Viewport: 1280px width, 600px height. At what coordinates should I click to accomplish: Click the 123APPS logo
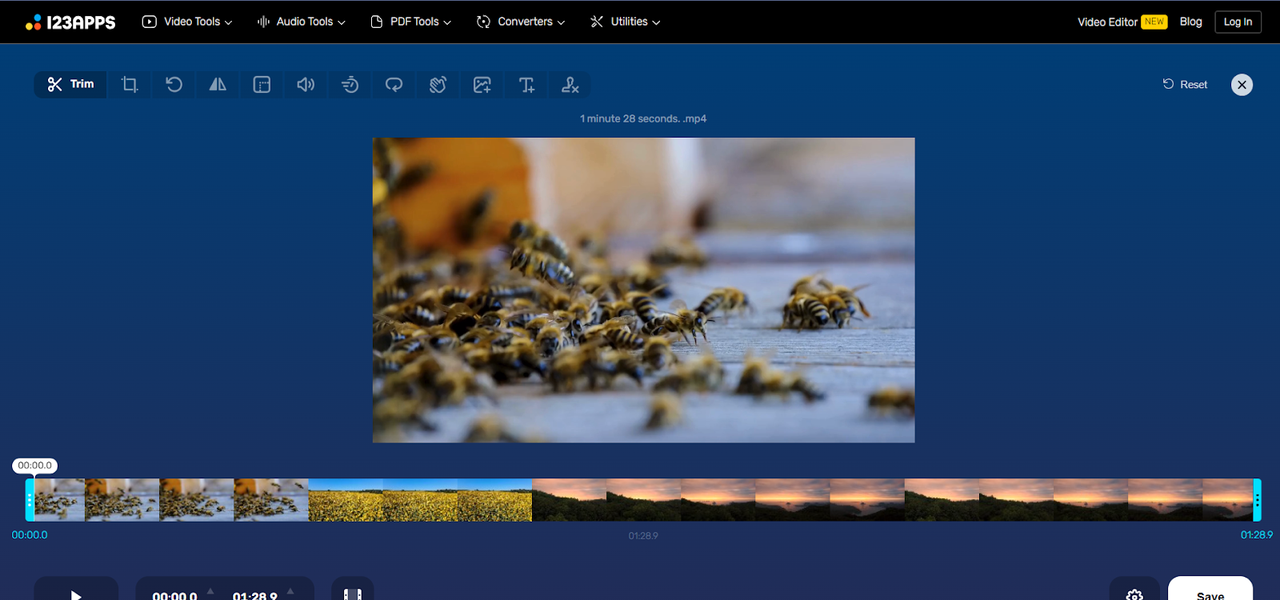click(71, 22)
